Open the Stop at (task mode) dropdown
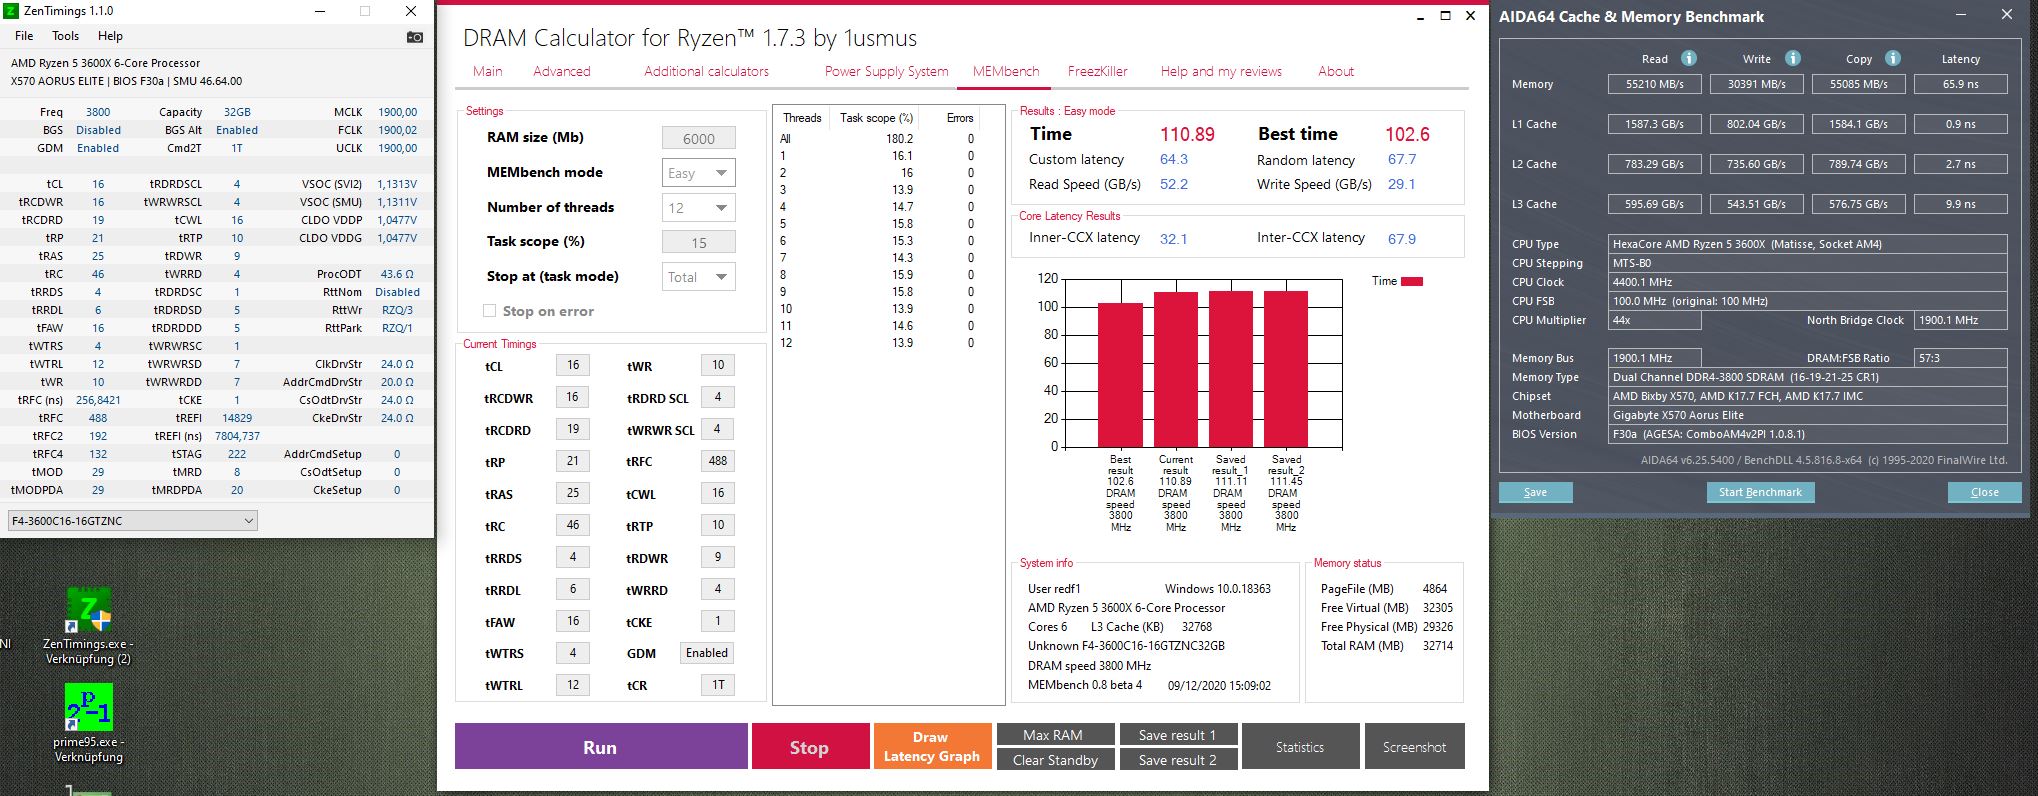 tap(699, 277)
